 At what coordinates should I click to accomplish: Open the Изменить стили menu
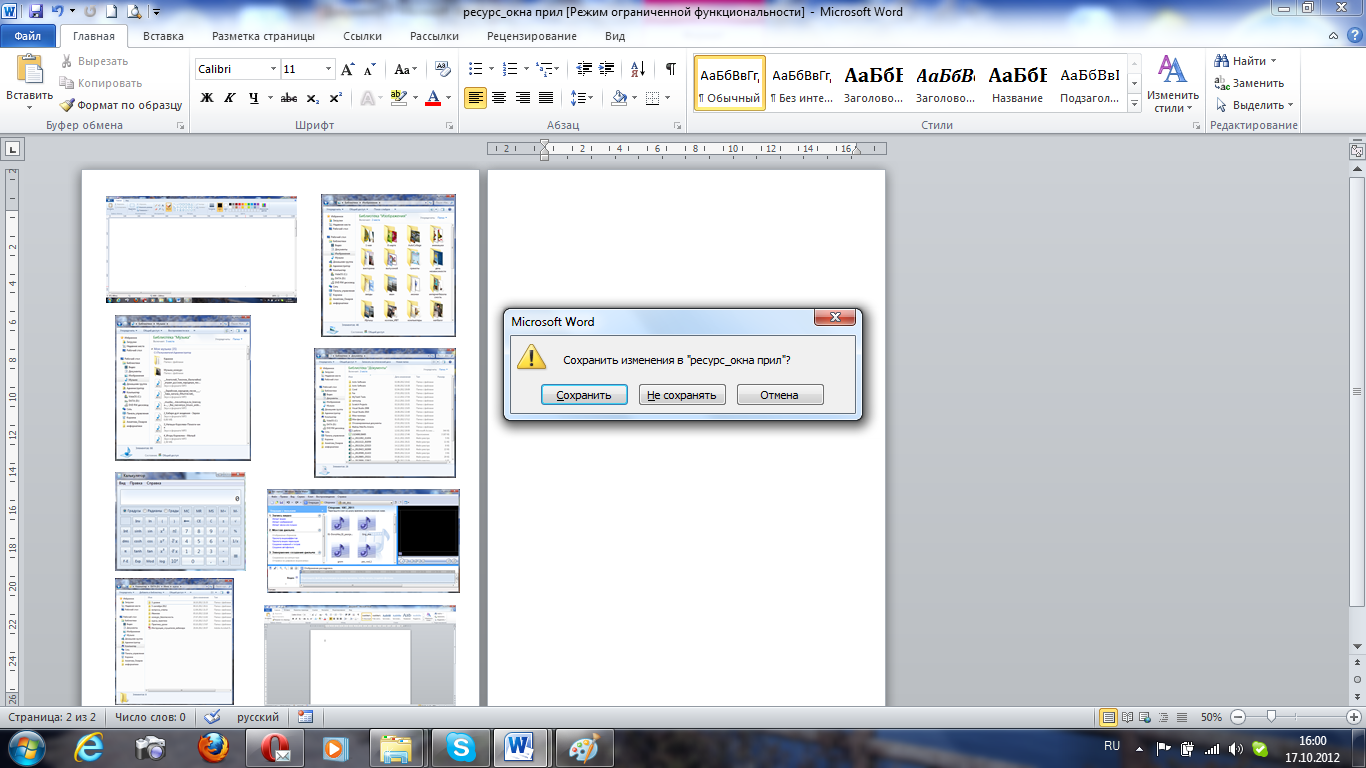pos(1172,84)
